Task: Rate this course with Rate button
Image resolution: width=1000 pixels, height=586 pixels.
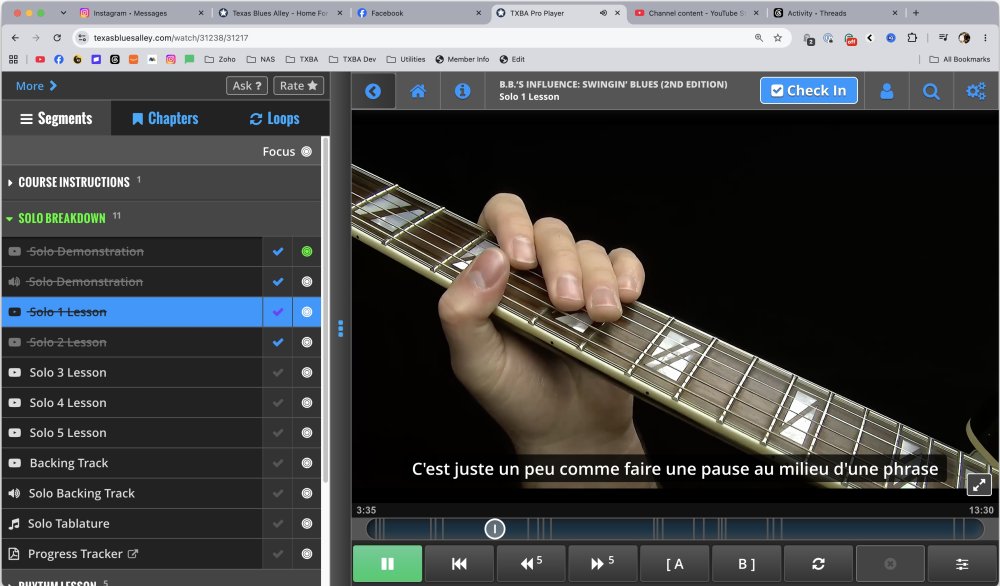Action: pos(298,85)
